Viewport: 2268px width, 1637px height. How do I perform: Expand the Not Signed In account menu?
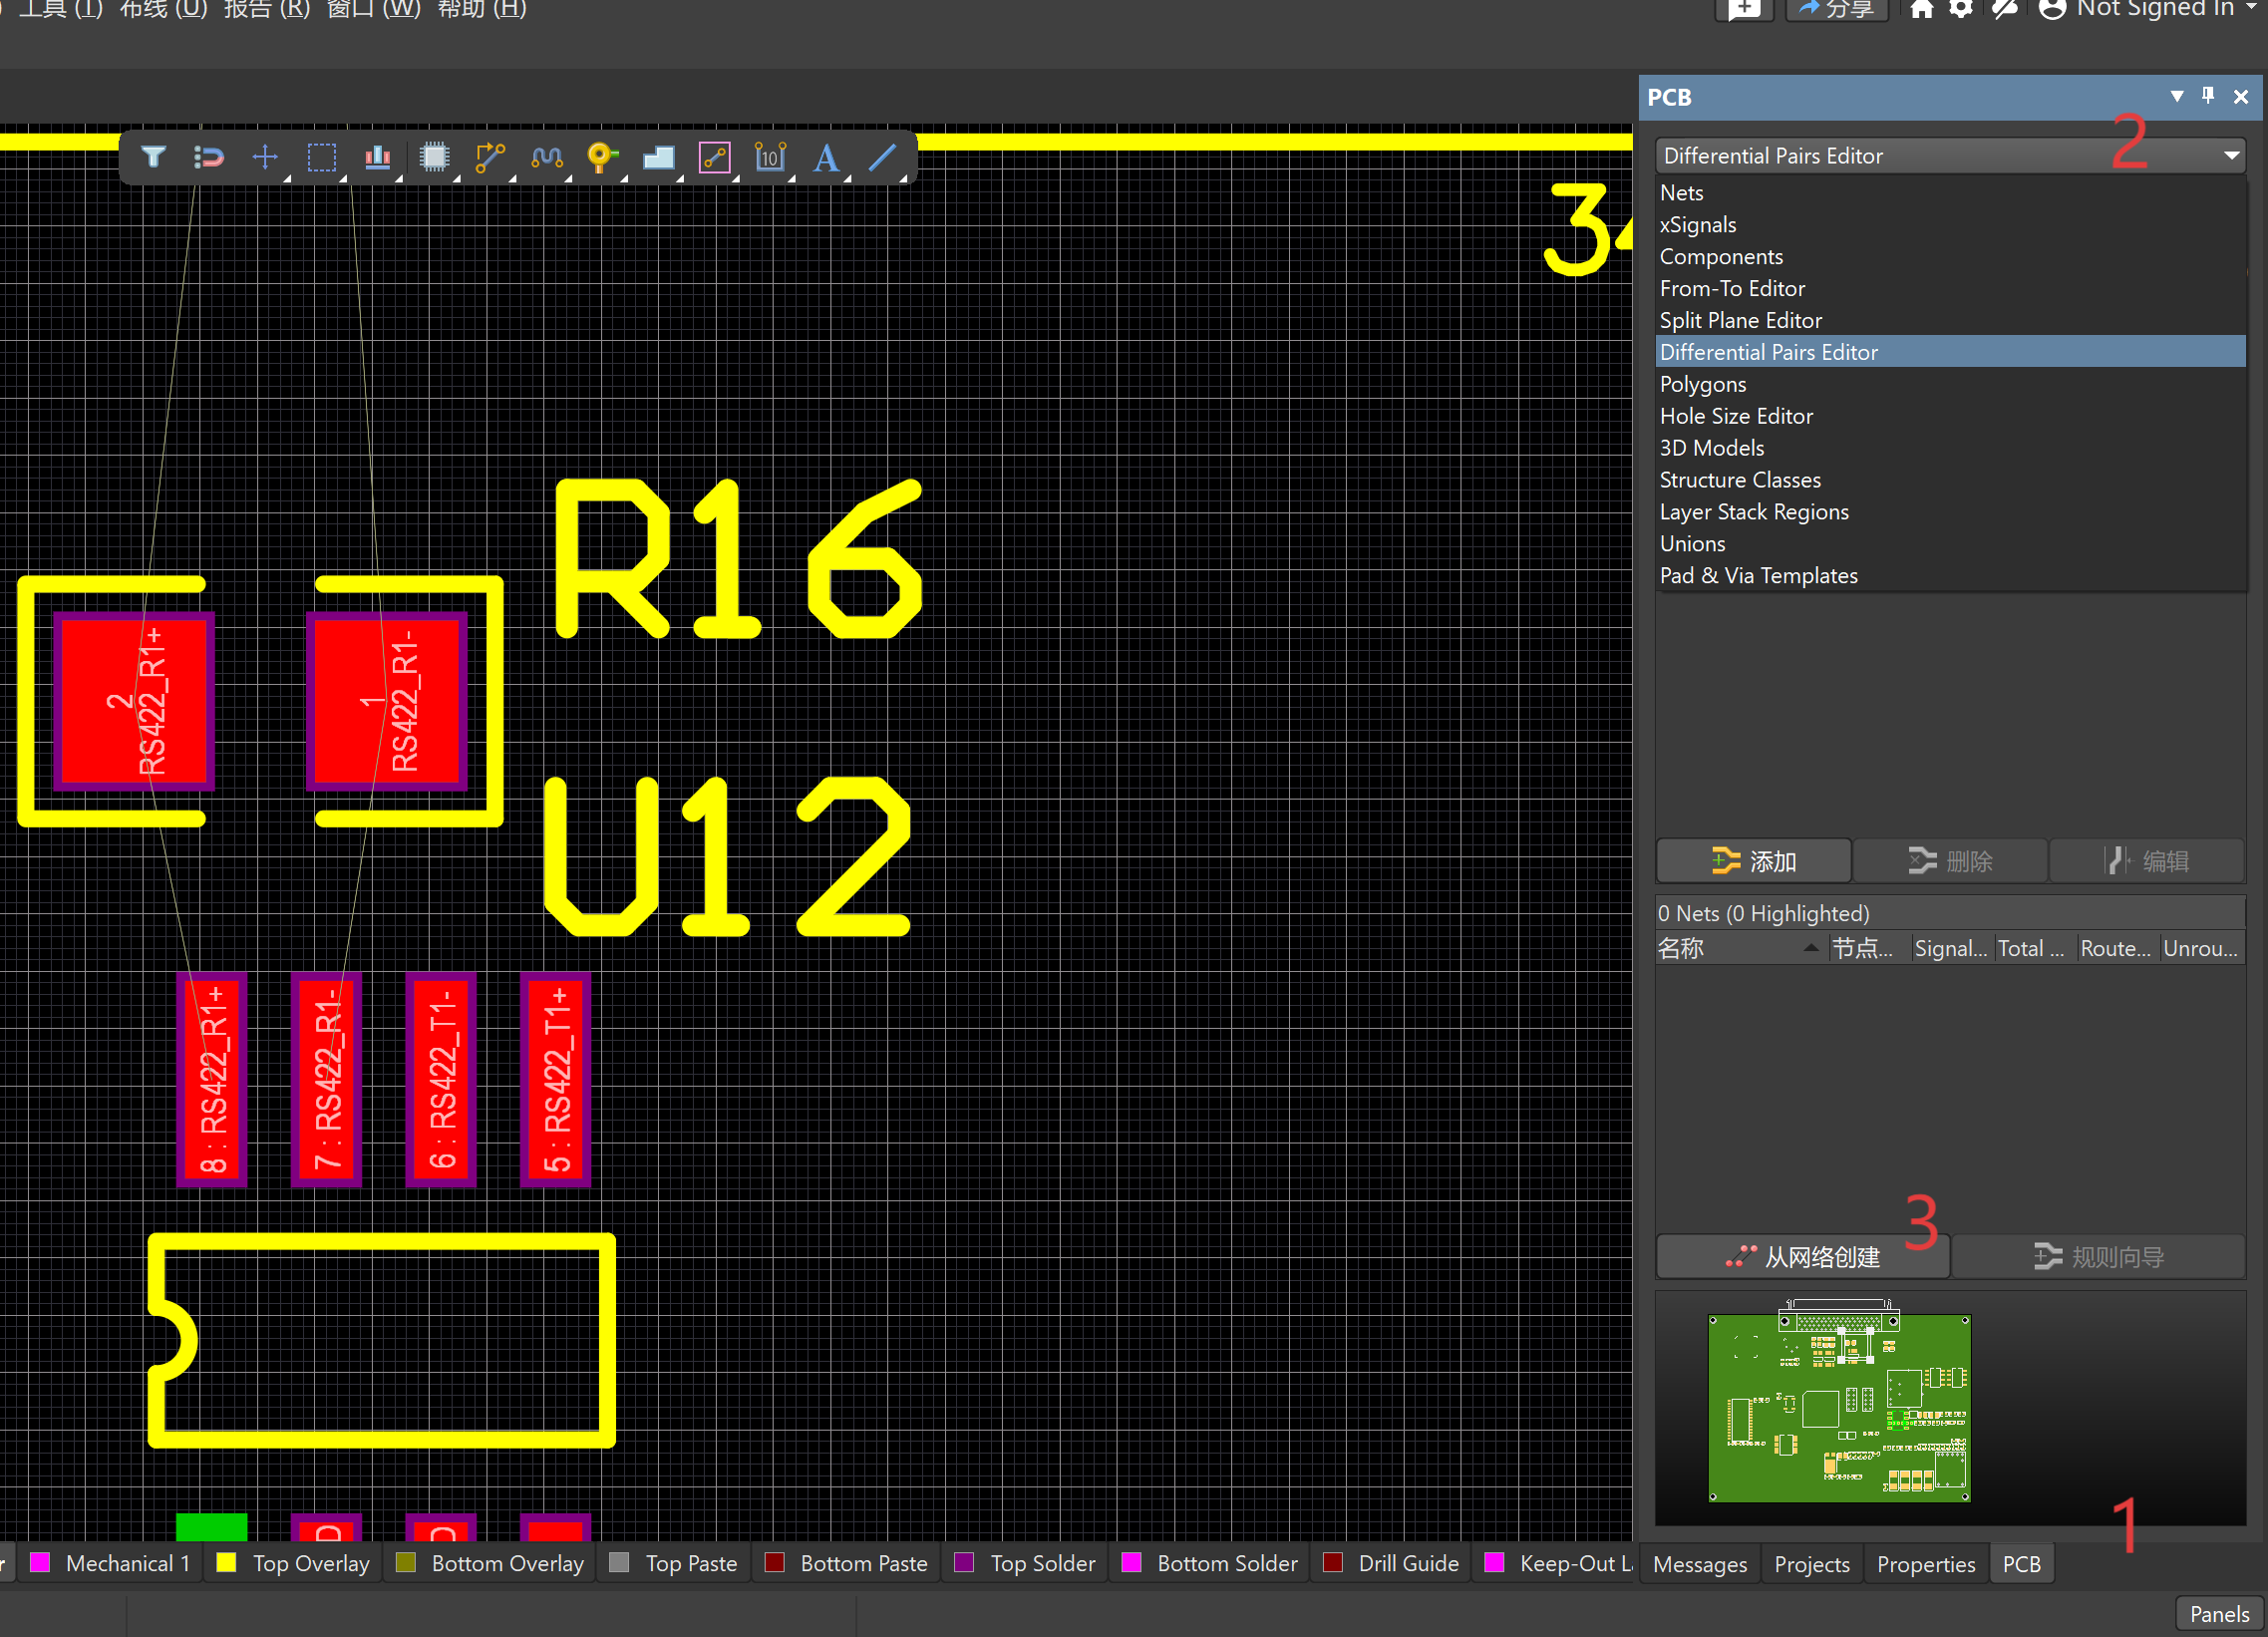pos(2153,9)
